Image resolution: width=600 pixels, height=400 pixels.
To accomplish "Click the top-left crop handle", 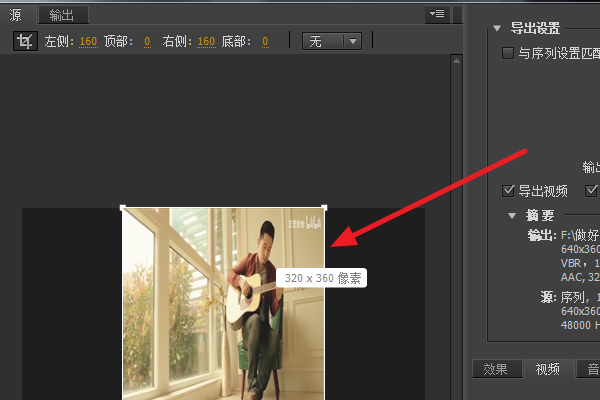I will point(122,207).
